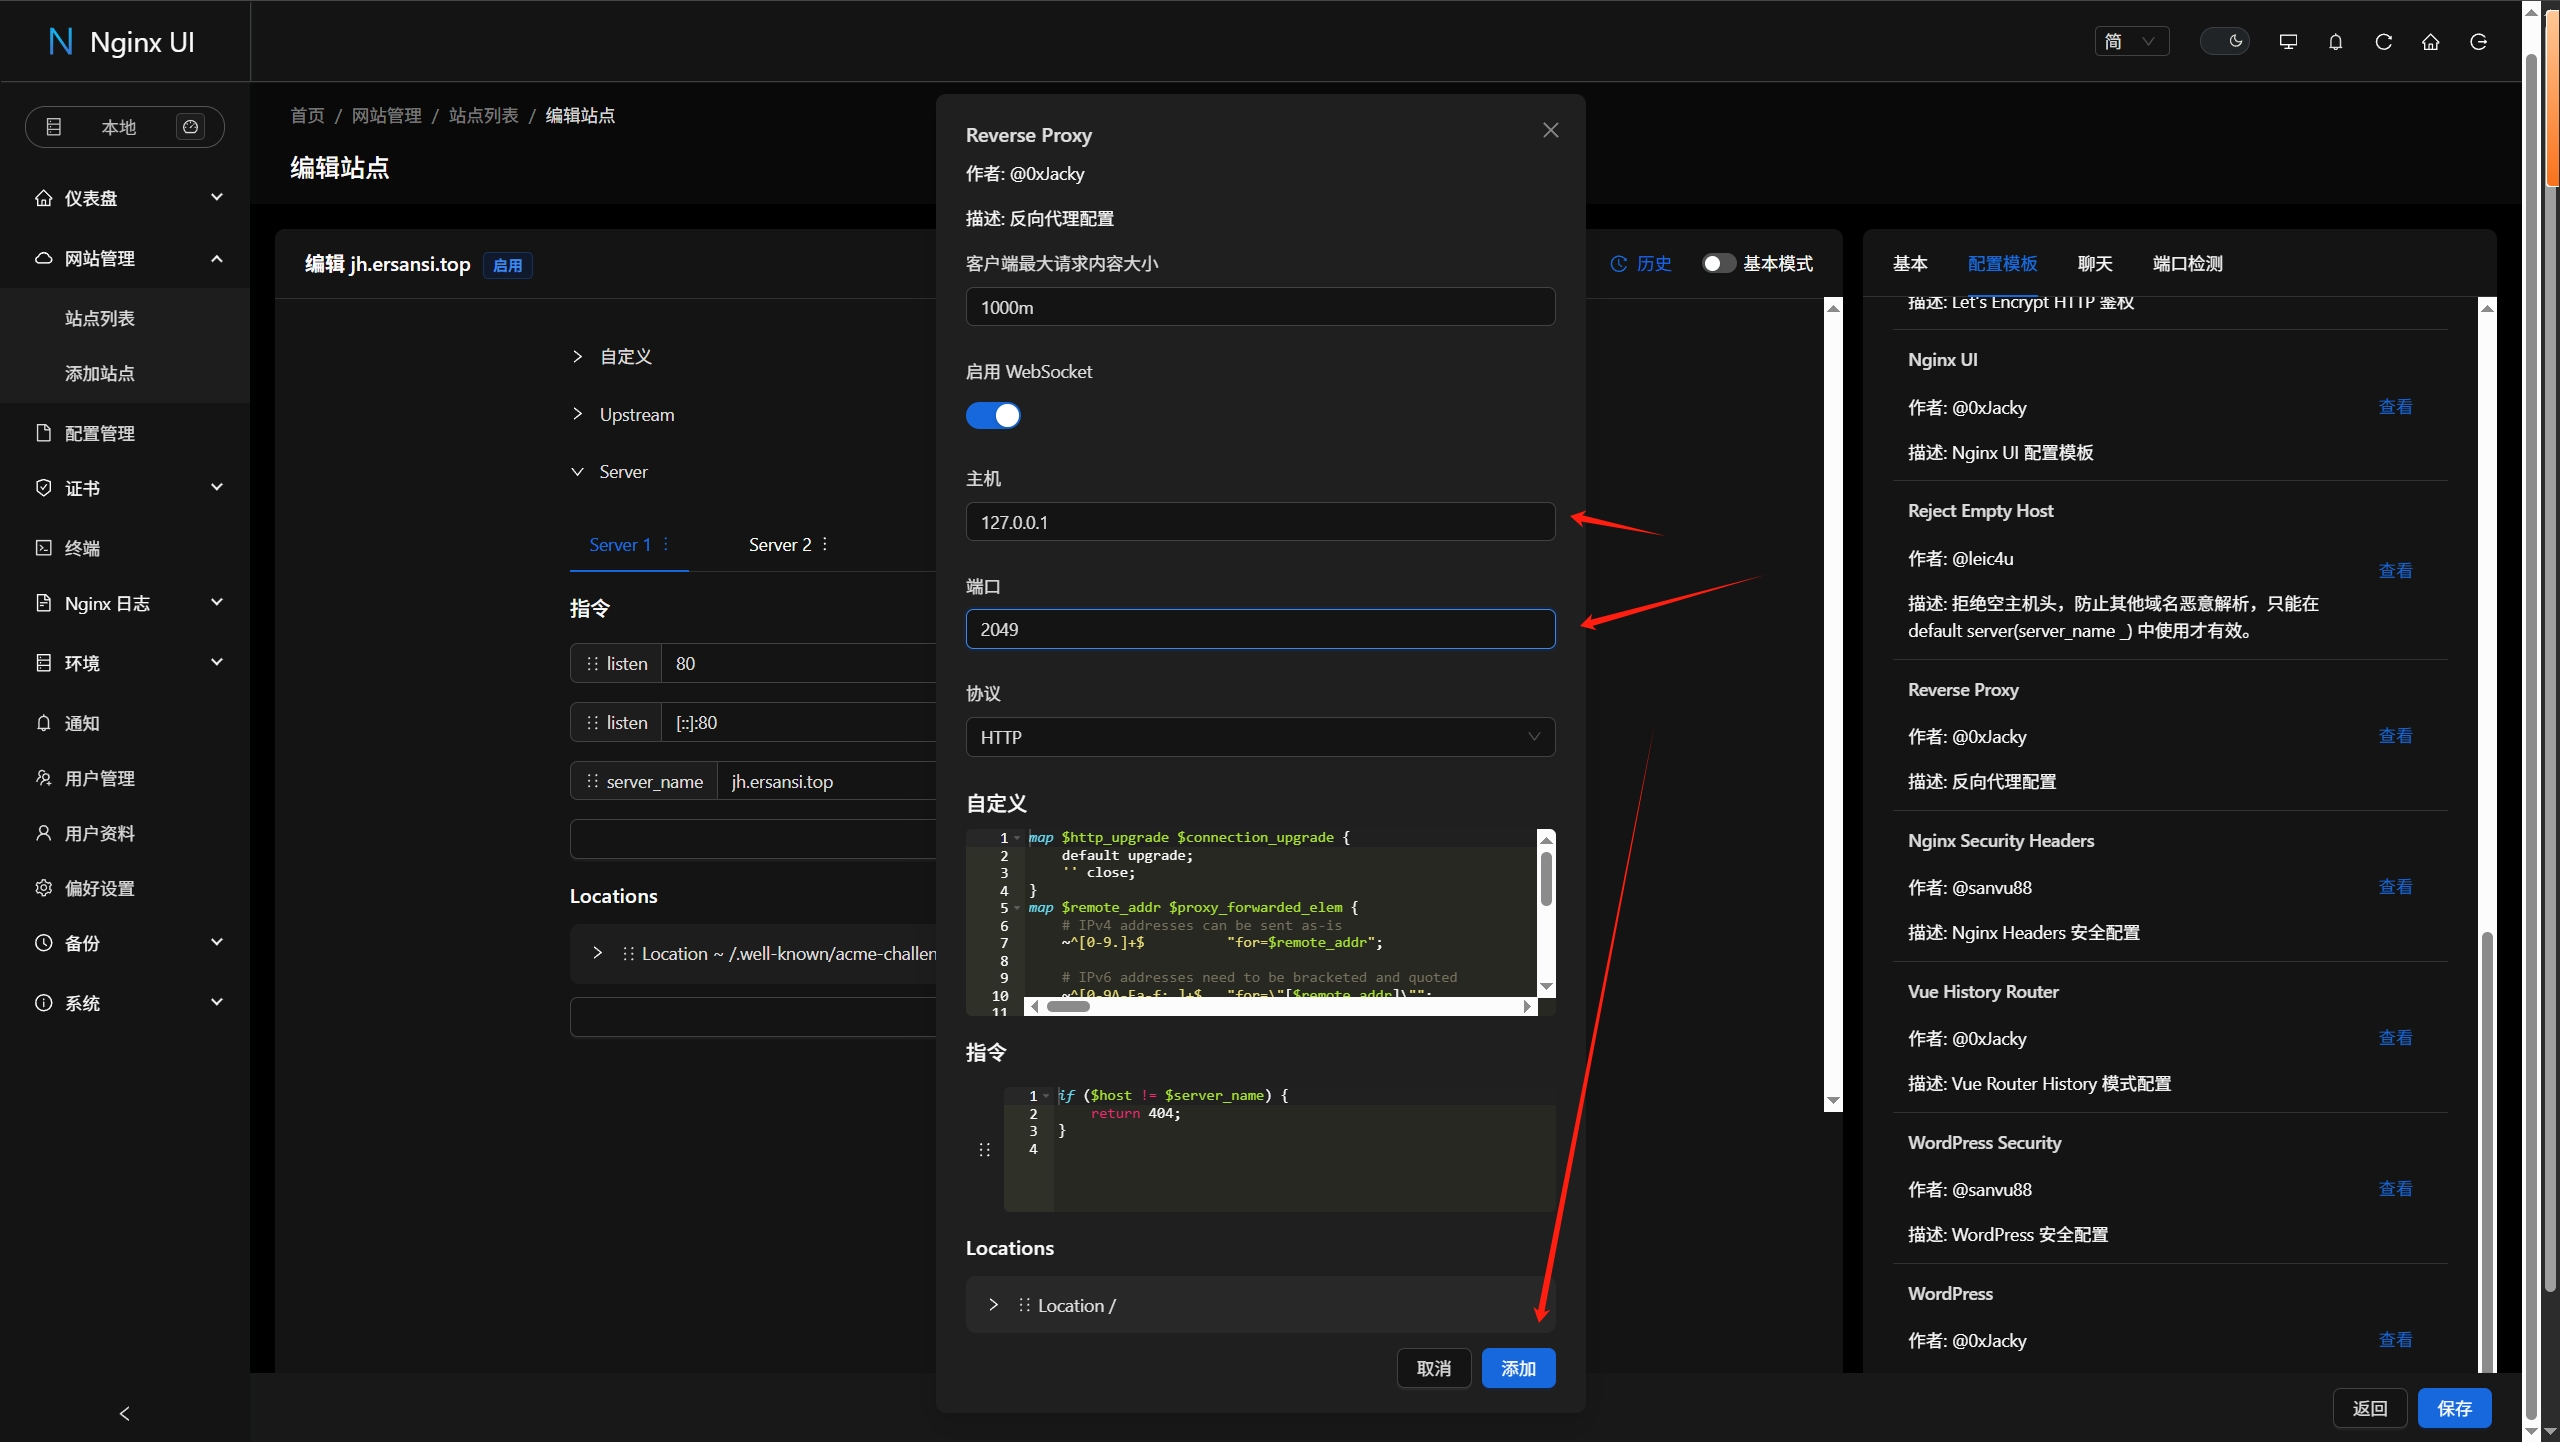The height and width of the screenshot is (1442, 2560).
Task: Click the desktop monitor icon in header
Action: point(2288,41)
